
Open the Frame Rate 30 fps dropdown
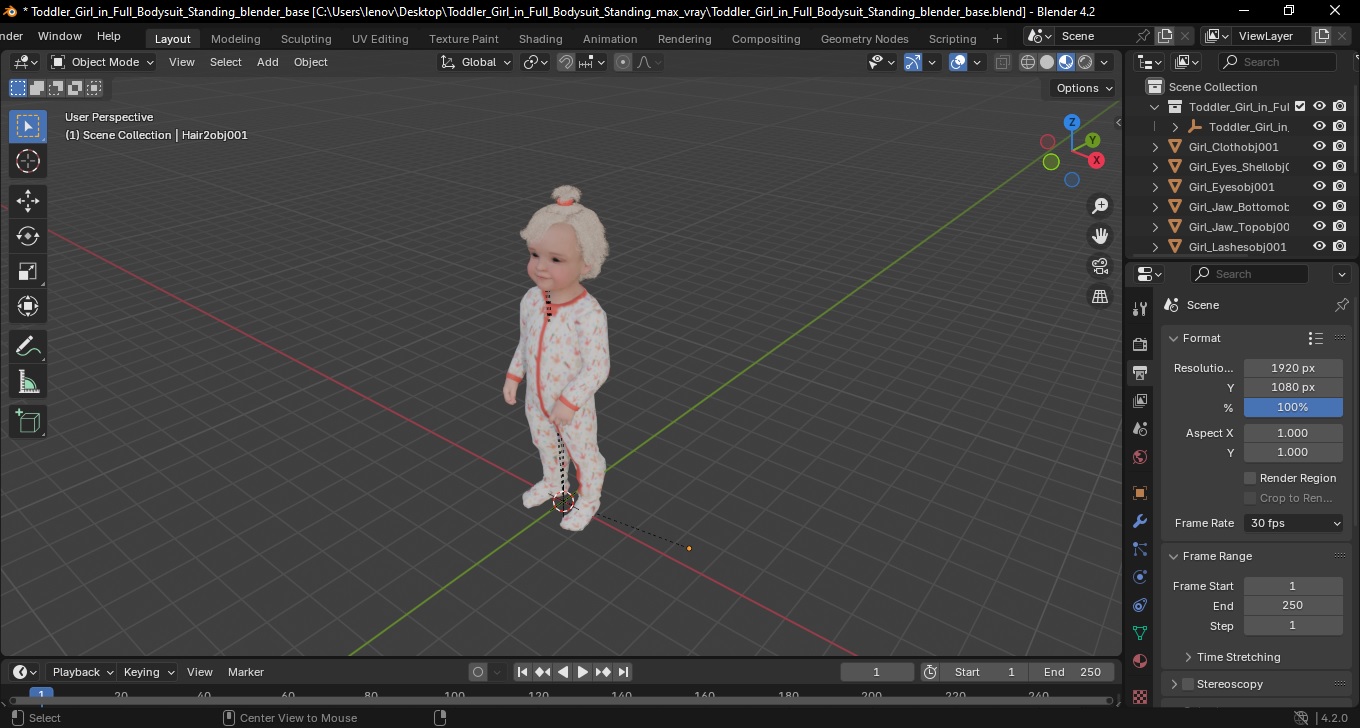[x=1294, y=523]
